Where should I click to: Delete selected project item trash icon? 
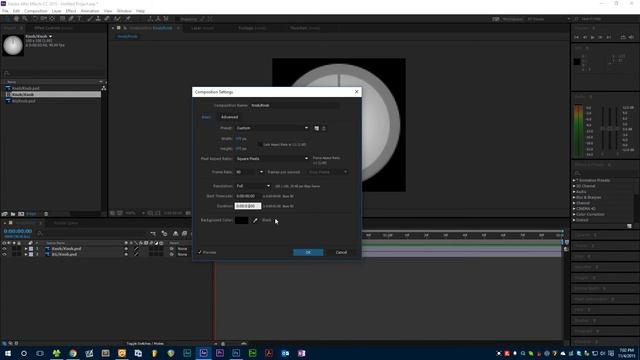pyautogui.click(x=46, y=213)
